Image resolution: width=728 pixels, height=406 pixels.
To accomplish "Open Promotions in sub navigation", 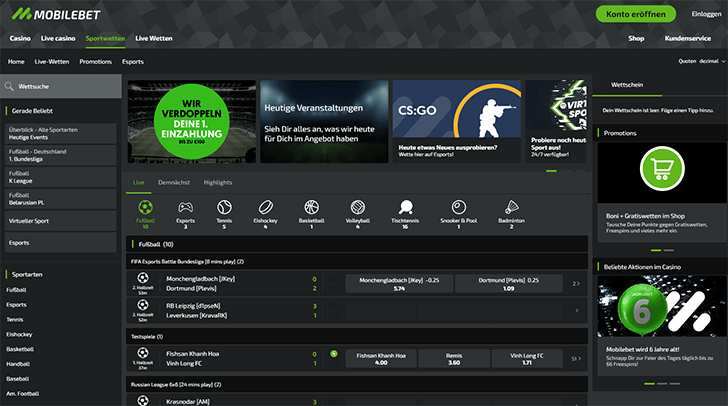I will (96, 62).
